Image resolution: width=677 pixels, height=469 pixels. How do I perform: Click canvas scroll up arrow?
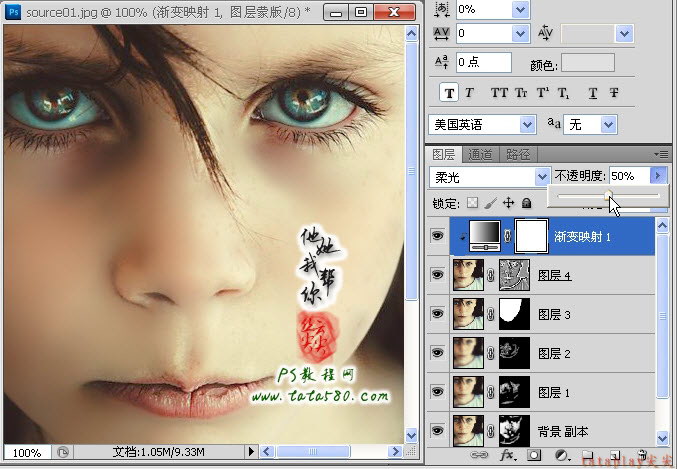411,33
